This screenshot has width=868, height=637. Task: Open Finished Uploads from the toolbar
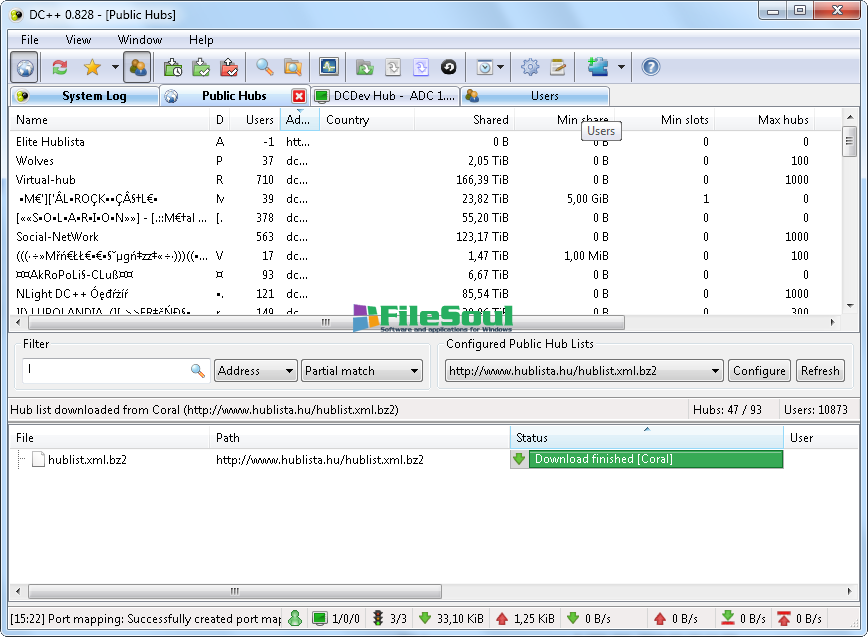pyautogui.click(x=229, y=68)
